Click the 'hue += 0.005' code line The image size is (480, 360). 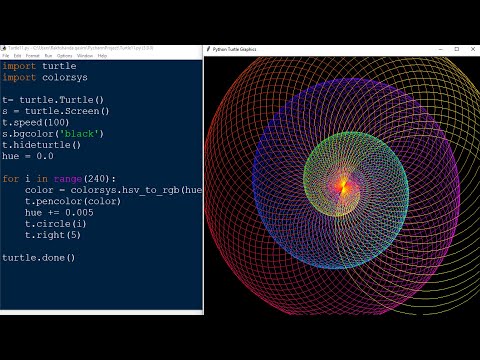coord(59,213)
